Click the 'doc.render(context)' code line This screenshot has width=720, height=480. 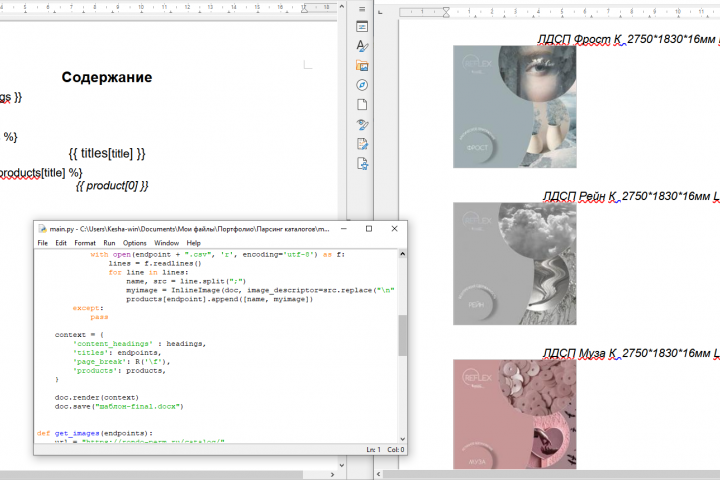[96, 397]
